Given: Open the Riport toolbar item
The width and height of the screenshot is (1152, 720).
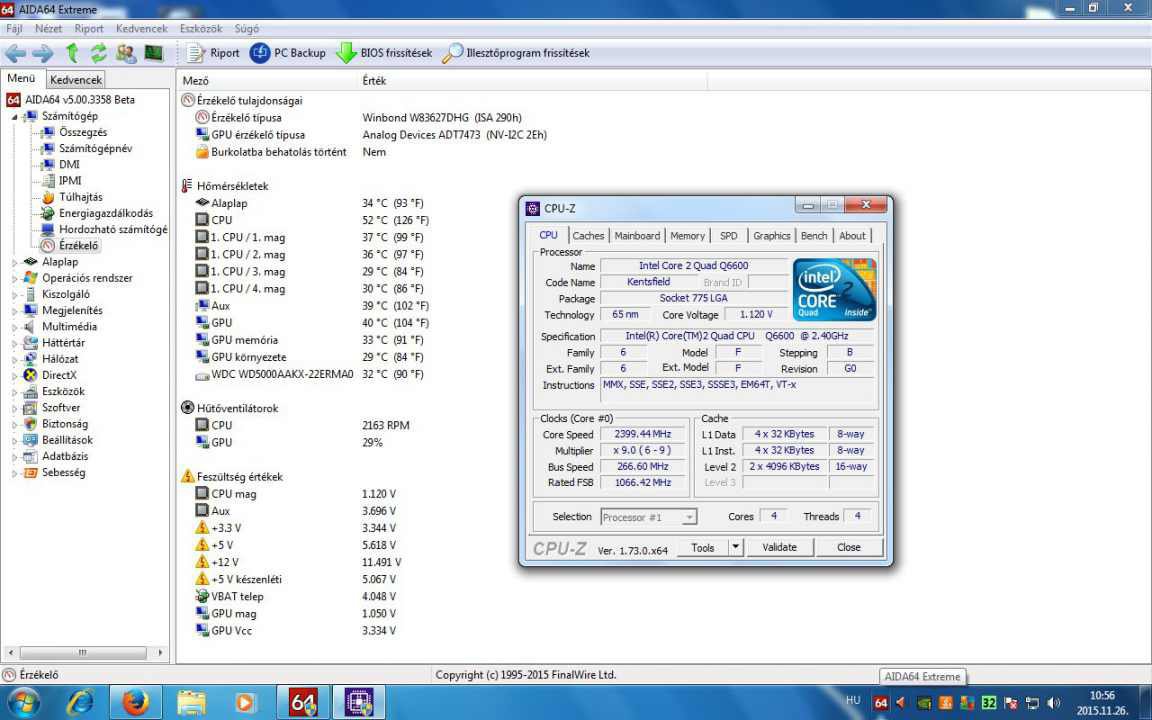Looking at the screenshot, I should [213, 53].
